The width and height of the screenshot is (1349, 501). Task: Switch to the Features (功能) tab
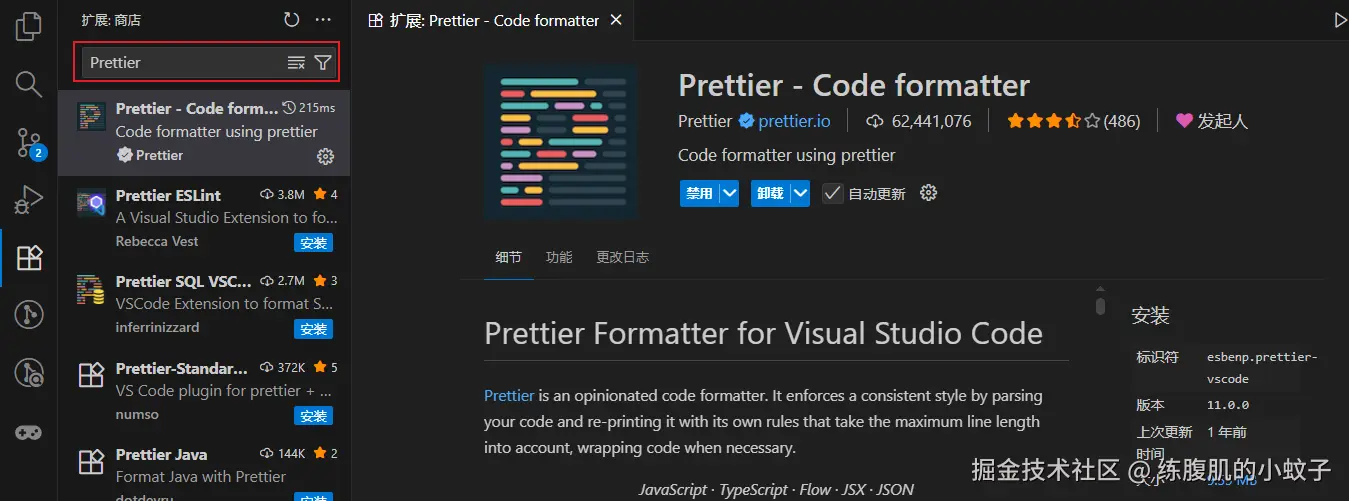pos(559,257)
